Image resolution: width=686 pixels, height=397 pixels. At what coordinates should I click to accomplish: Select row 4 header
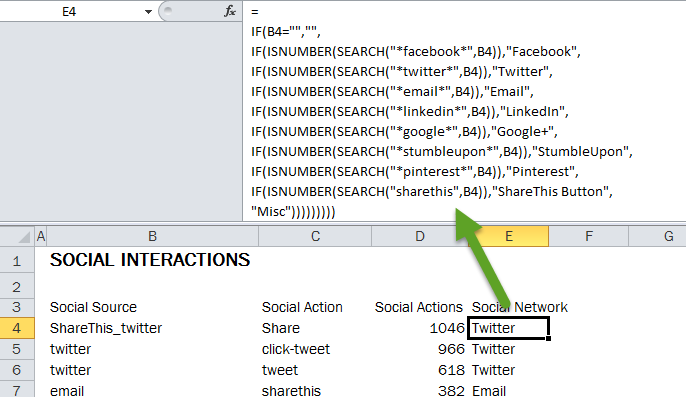click(17, 328)
